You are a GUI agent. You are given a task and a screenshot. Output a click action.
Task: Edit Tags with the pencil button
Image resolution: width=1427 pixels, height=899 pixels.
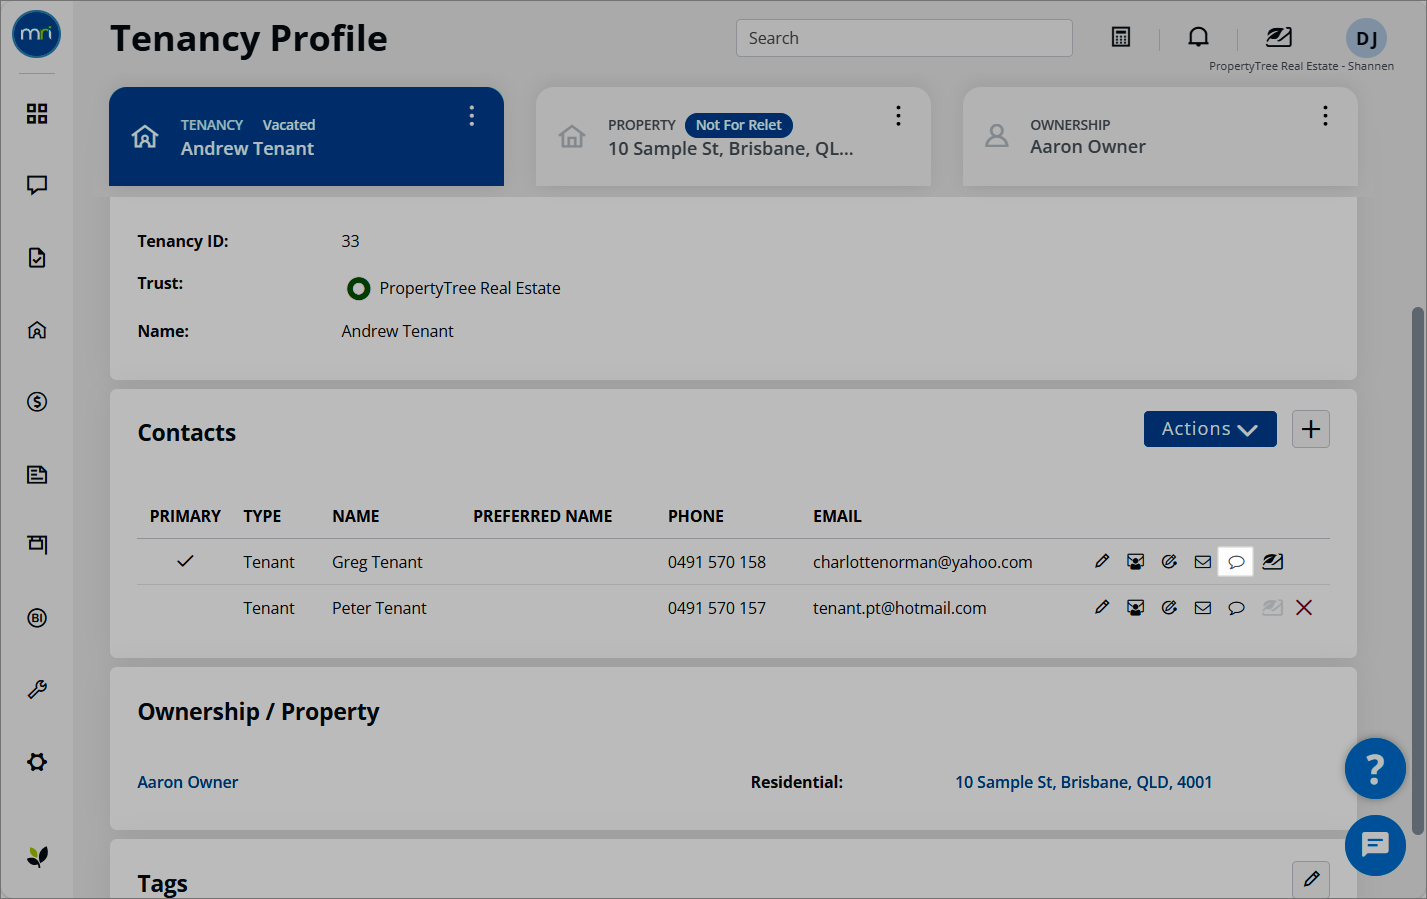coord(1311,880)
